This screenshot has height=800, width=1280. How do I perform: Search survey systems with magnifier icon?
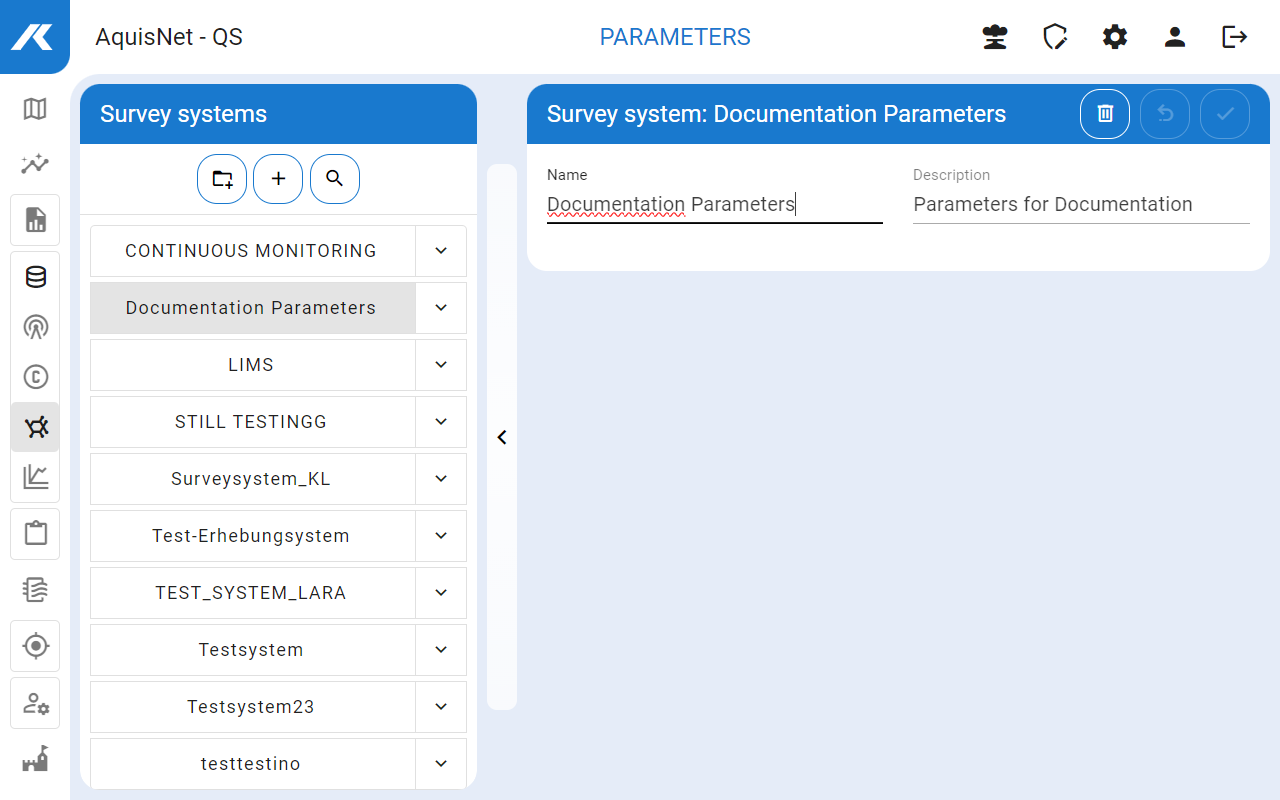335,179
